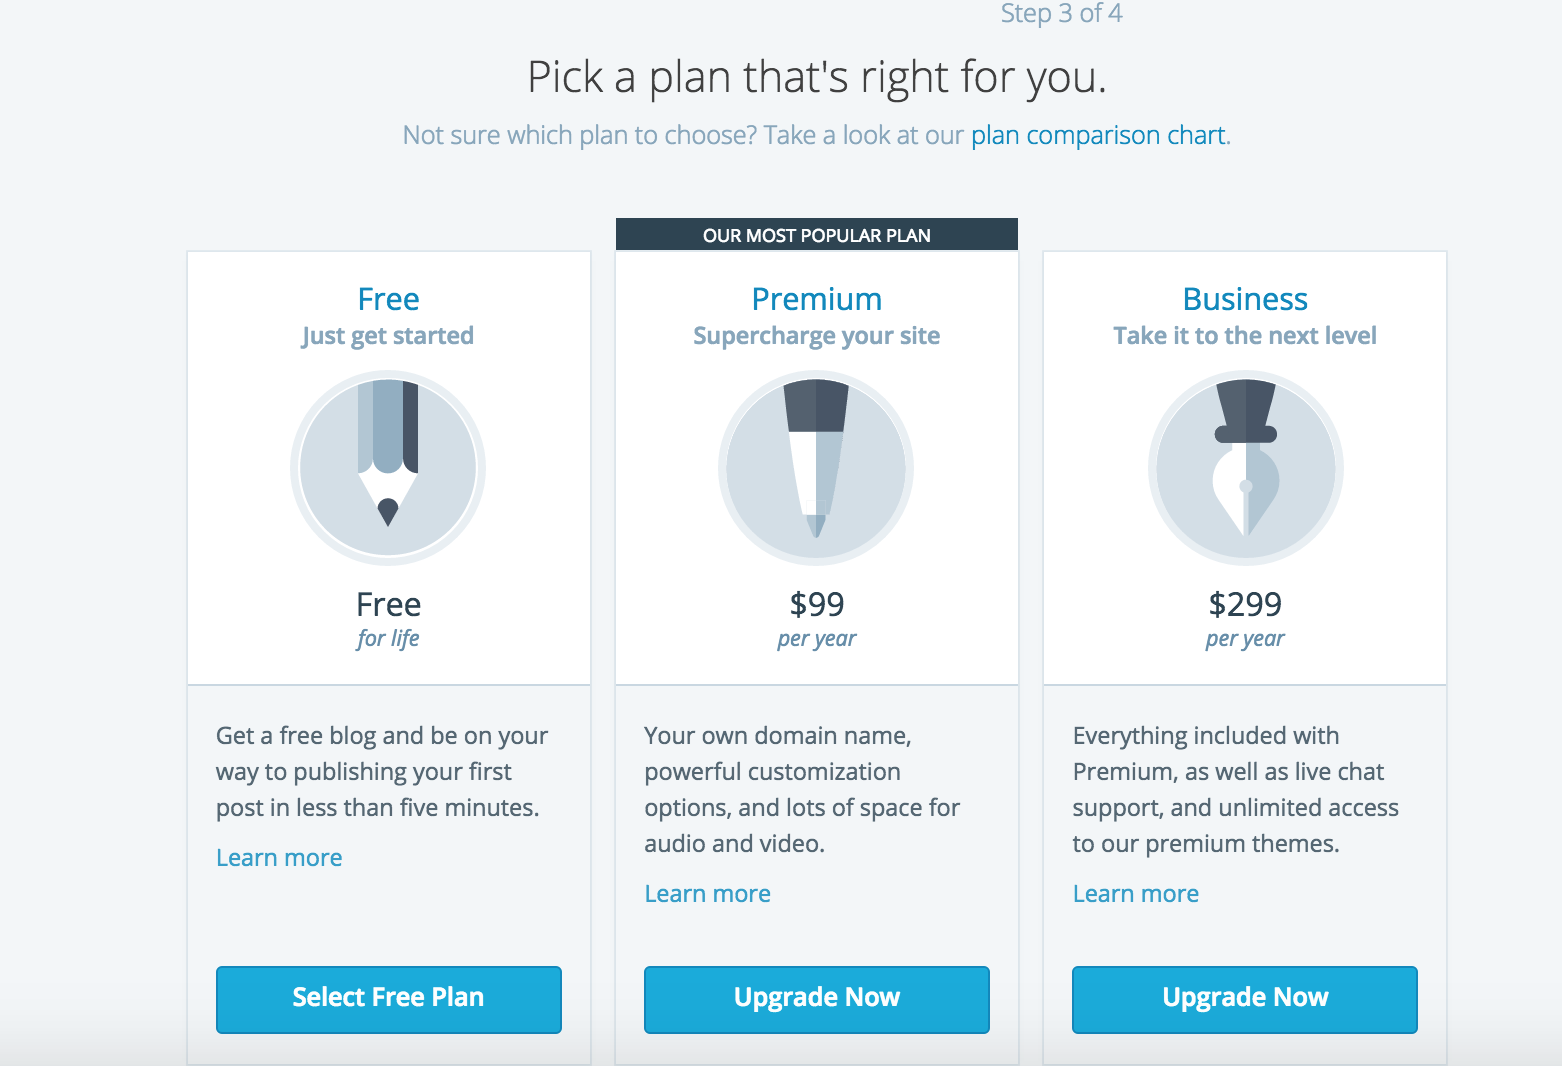Click the Business plan title heading
Screen dimensions: 1562x1066
tap(1245, 299)
